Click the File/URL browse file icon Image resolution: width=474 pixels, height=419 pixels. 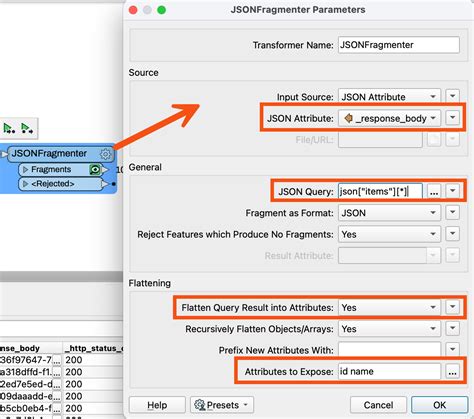434,140
